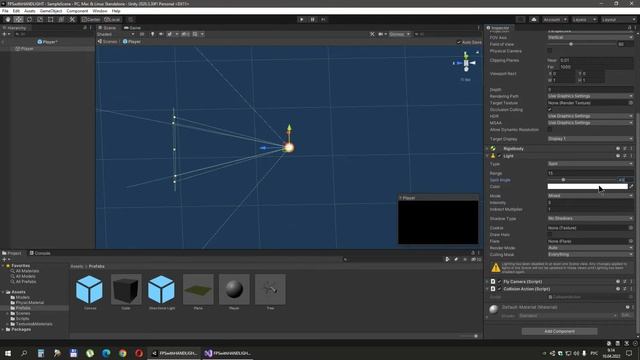Open Rendering Path dropdown

coord(590,96)
